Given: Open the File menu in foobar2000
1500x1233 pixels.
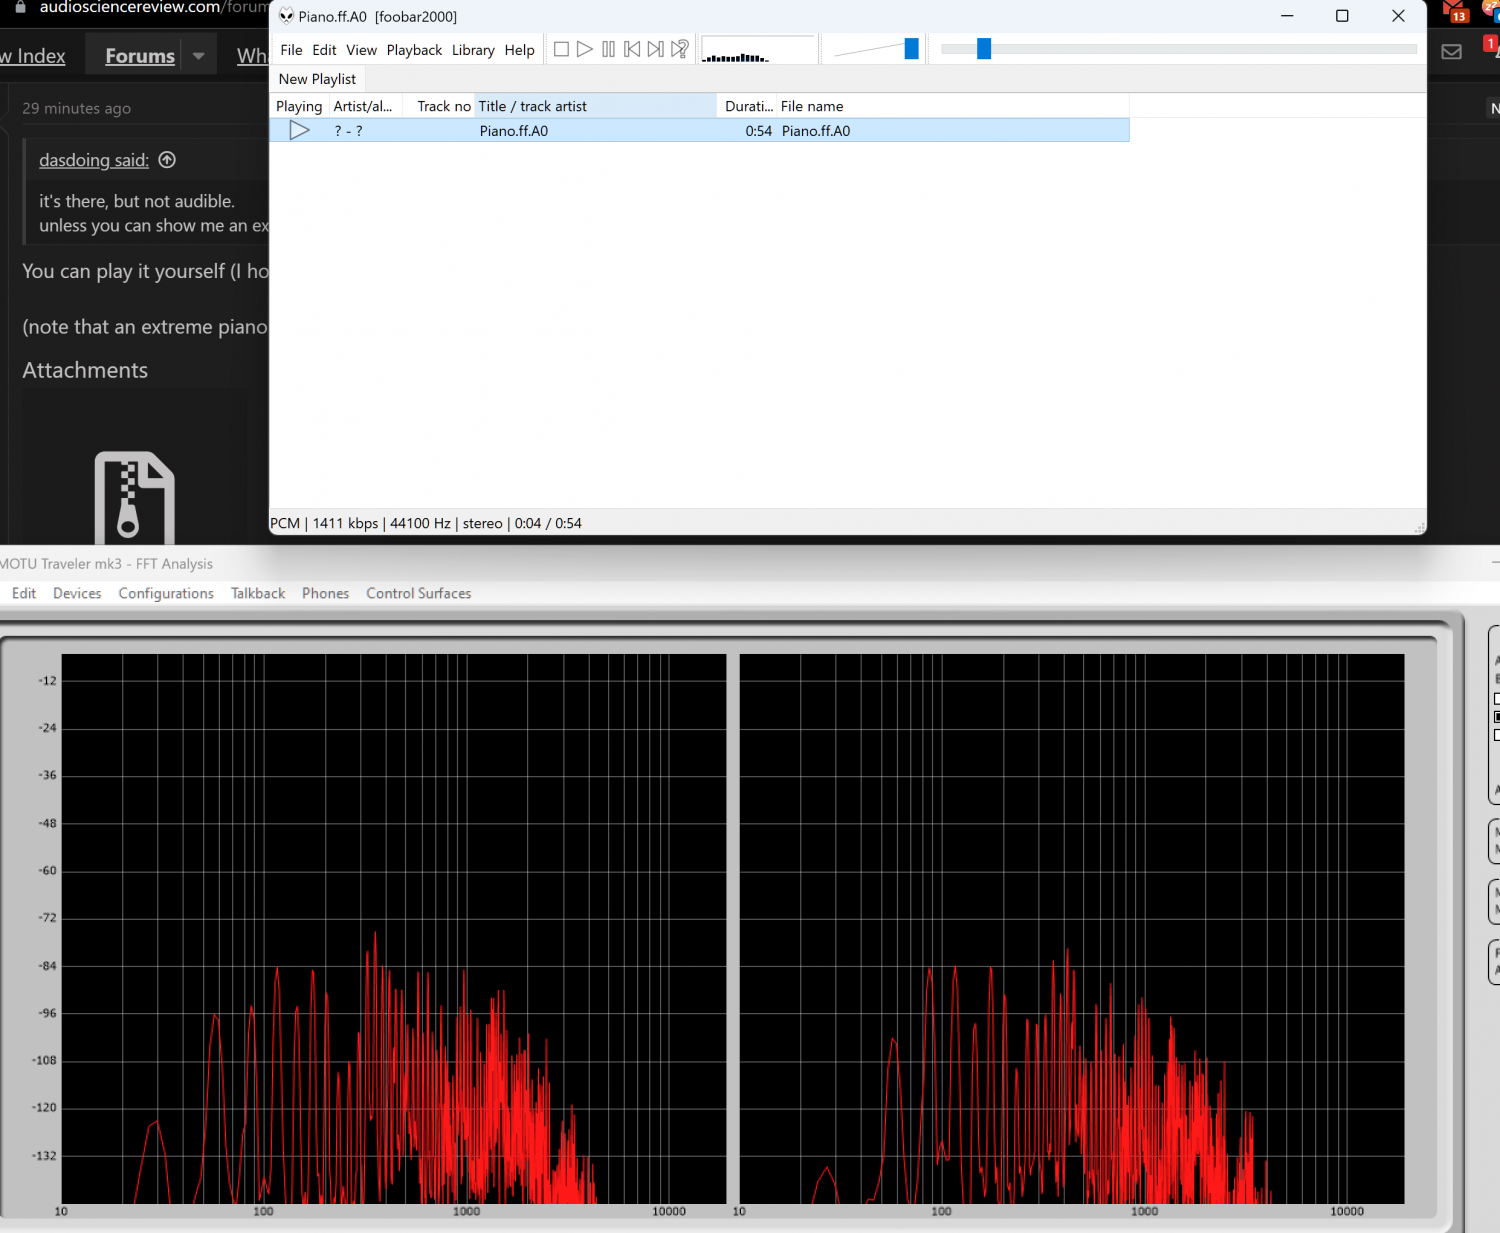Looking at the screenshot, I should coord(291,50).
